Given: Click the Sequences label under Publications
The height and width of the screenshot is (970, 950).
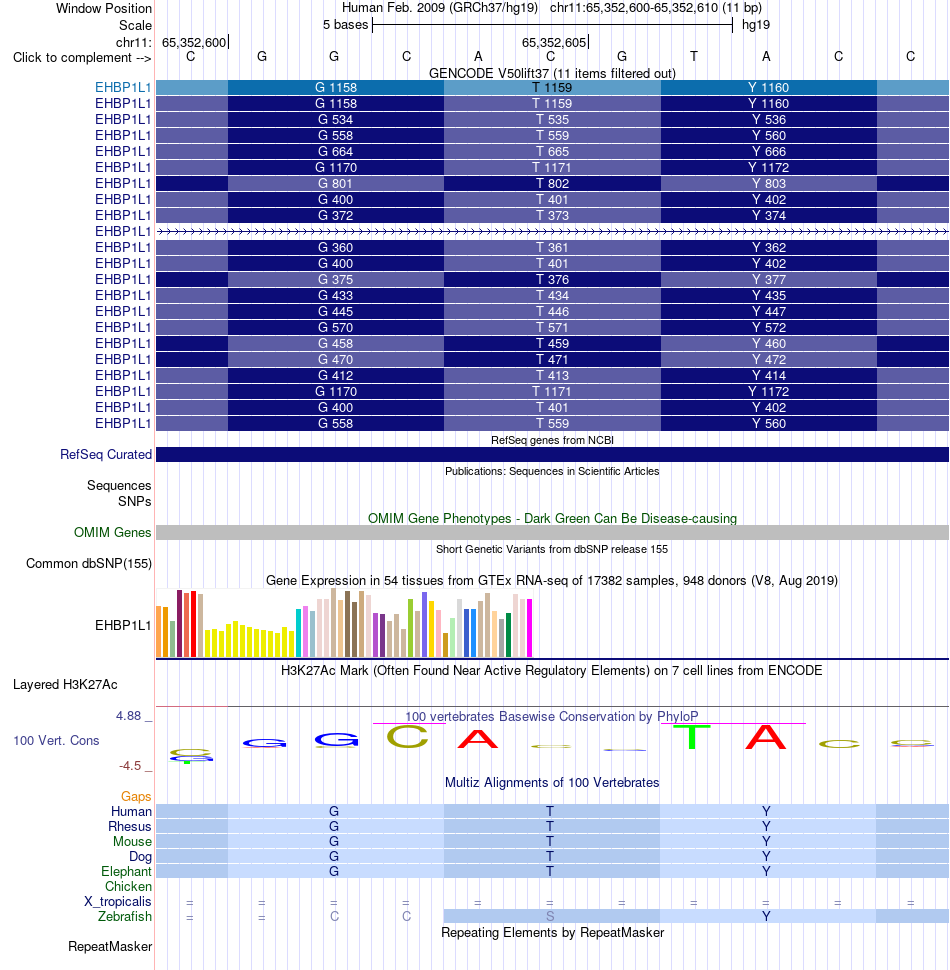Looking at the screenshot, I should coord(119,486).
